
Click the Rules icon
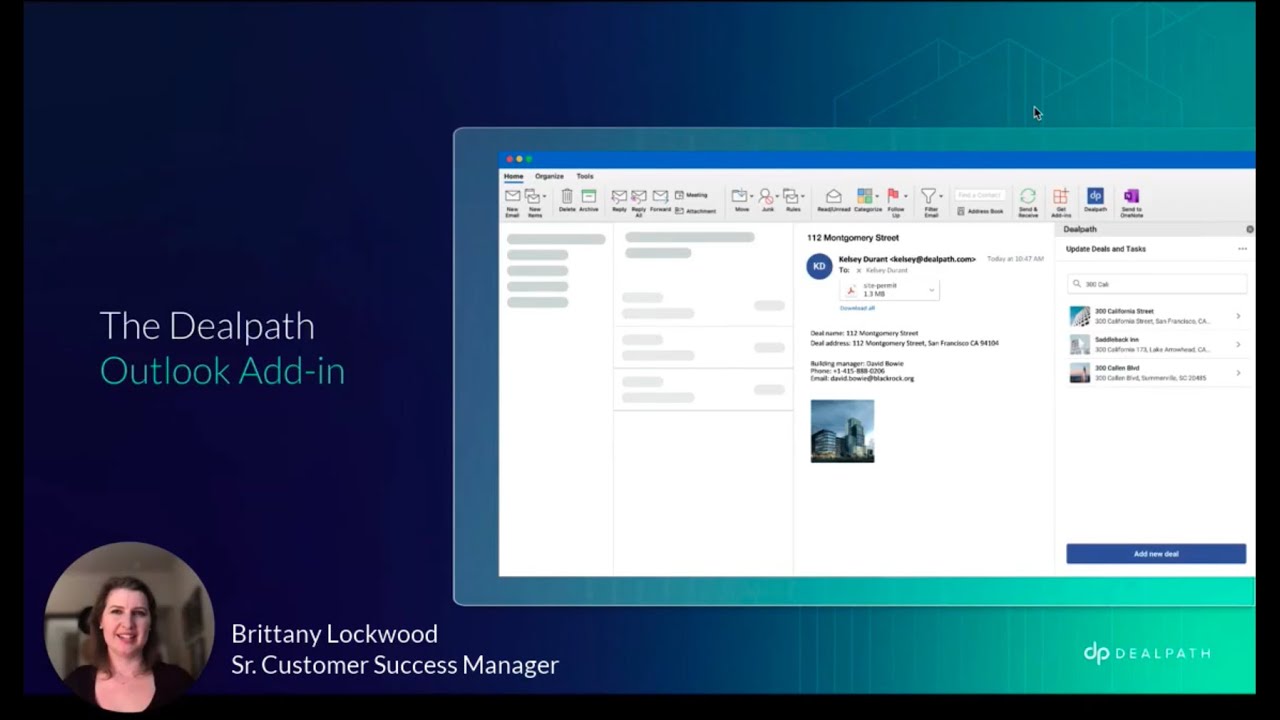click(790, 196)
